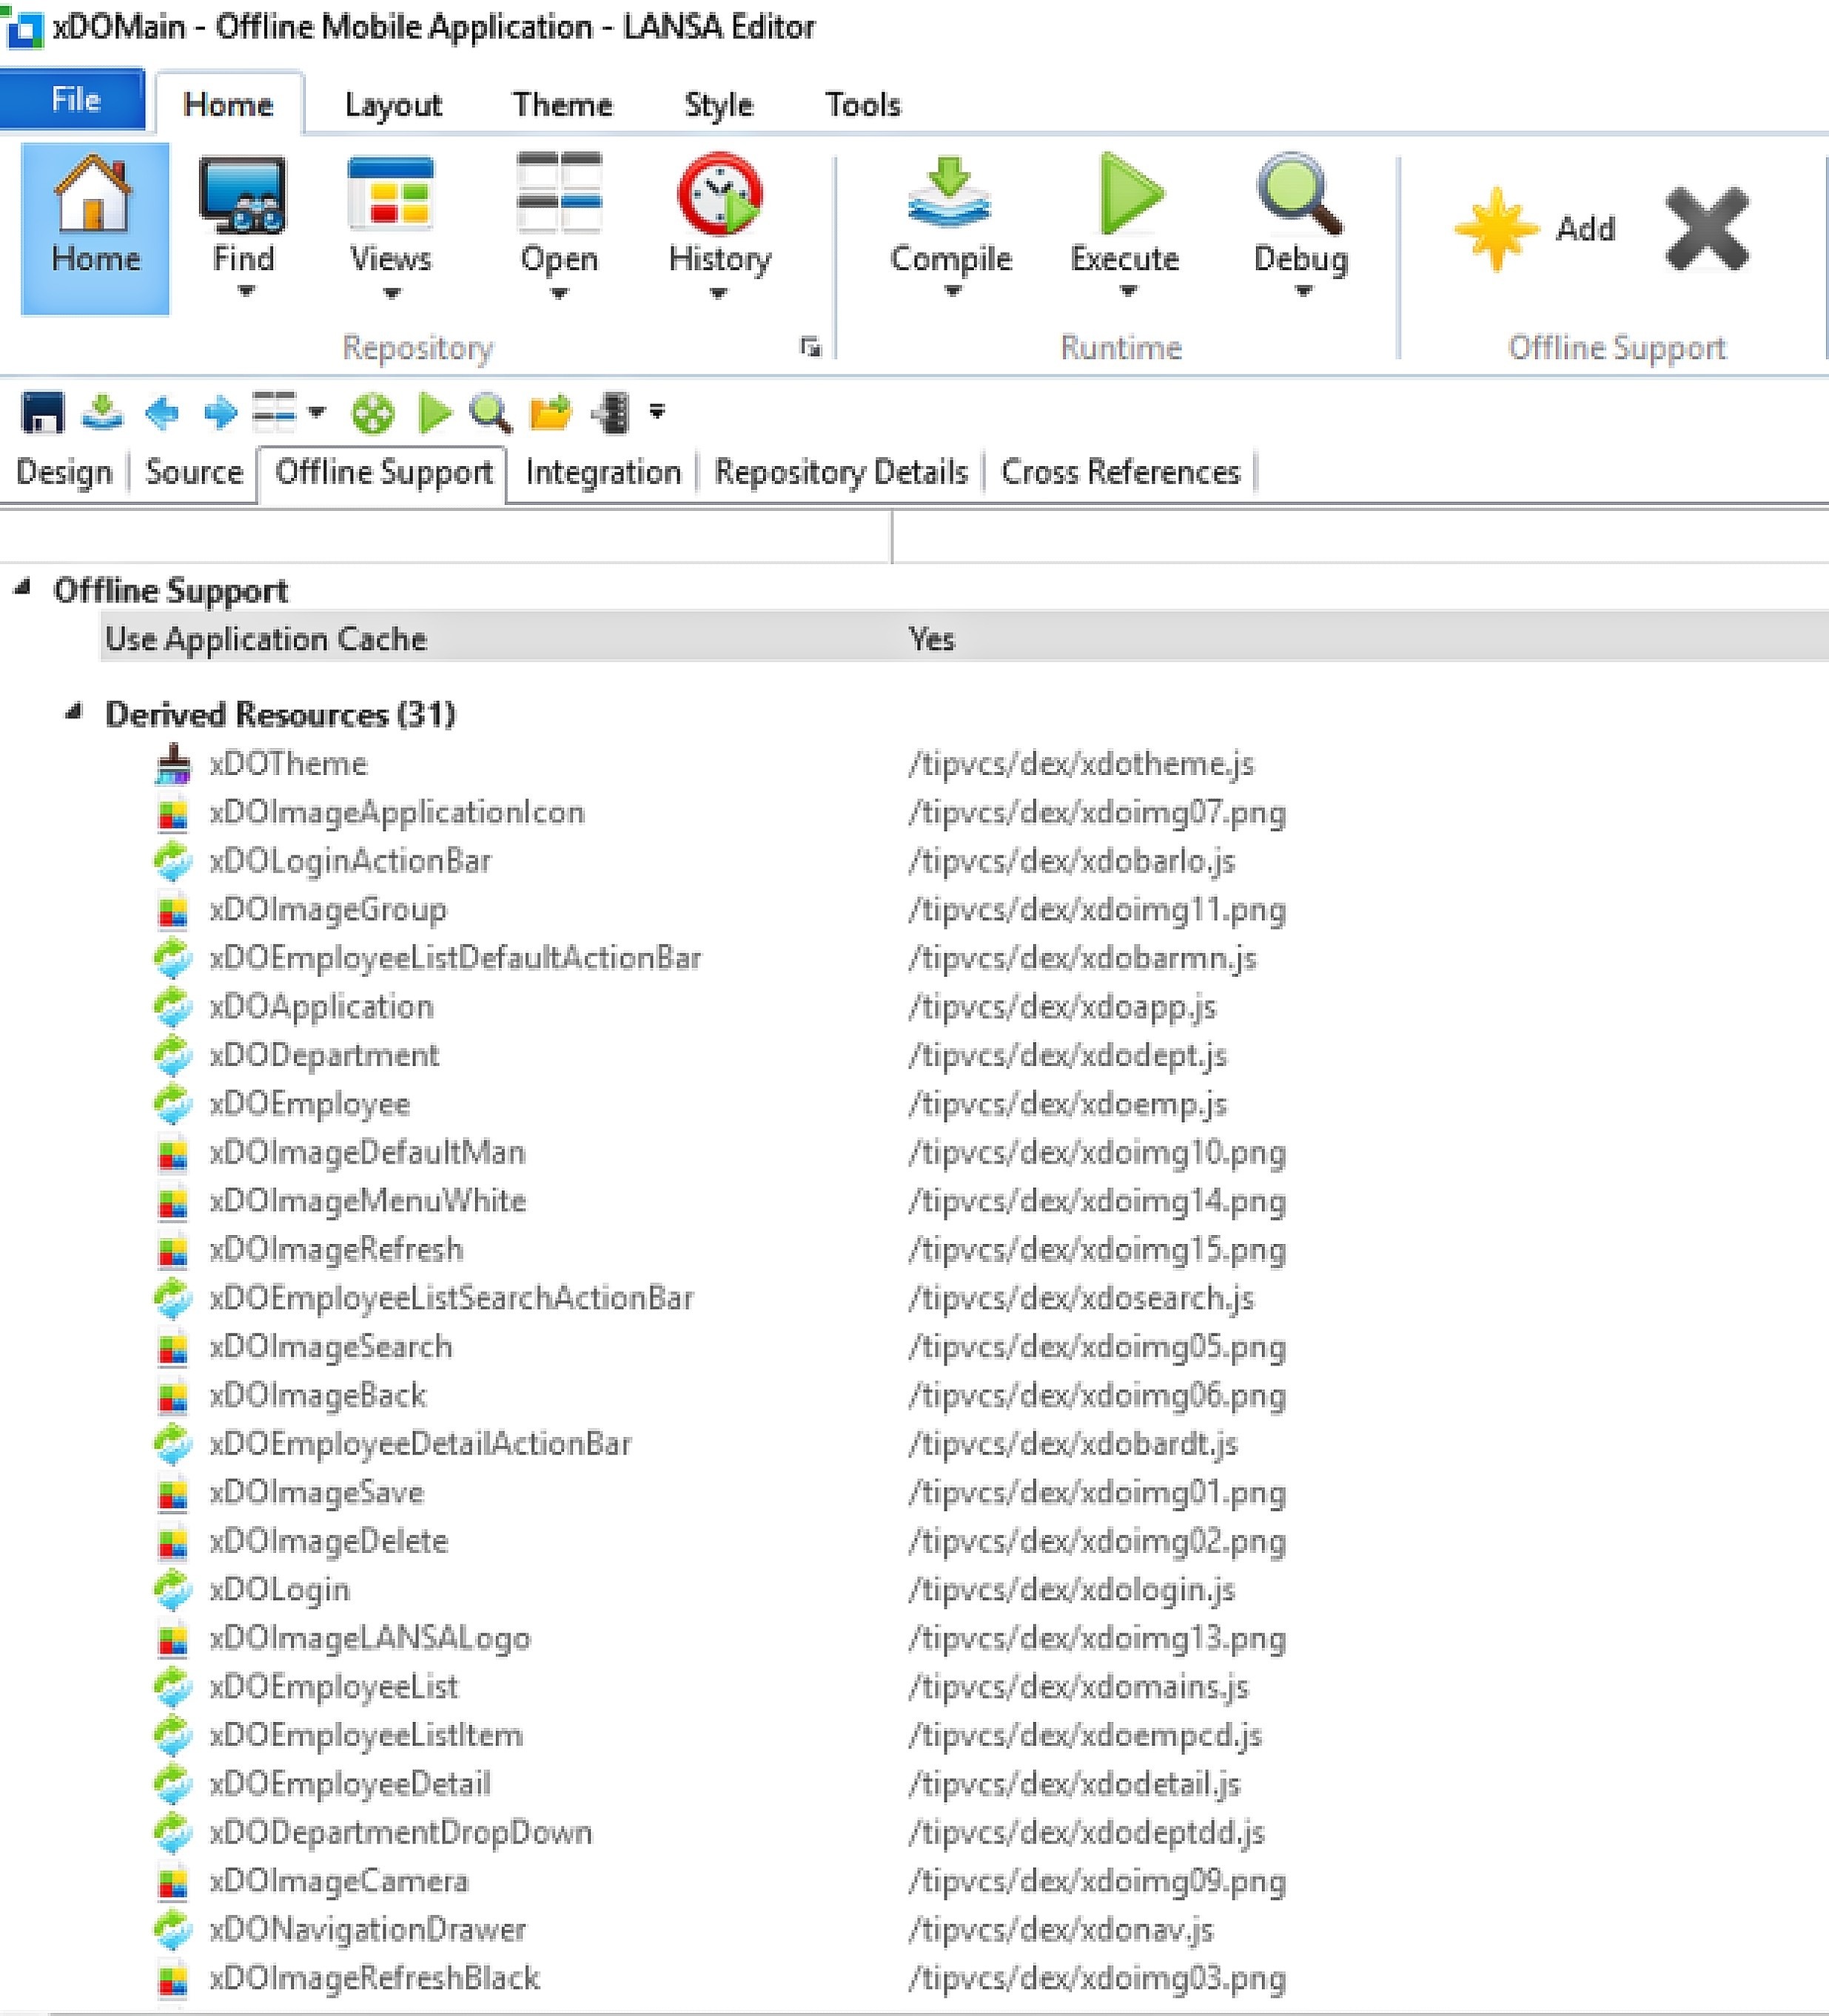
Task: Click the small green play toolbar icon
Action: pos(434,412)
